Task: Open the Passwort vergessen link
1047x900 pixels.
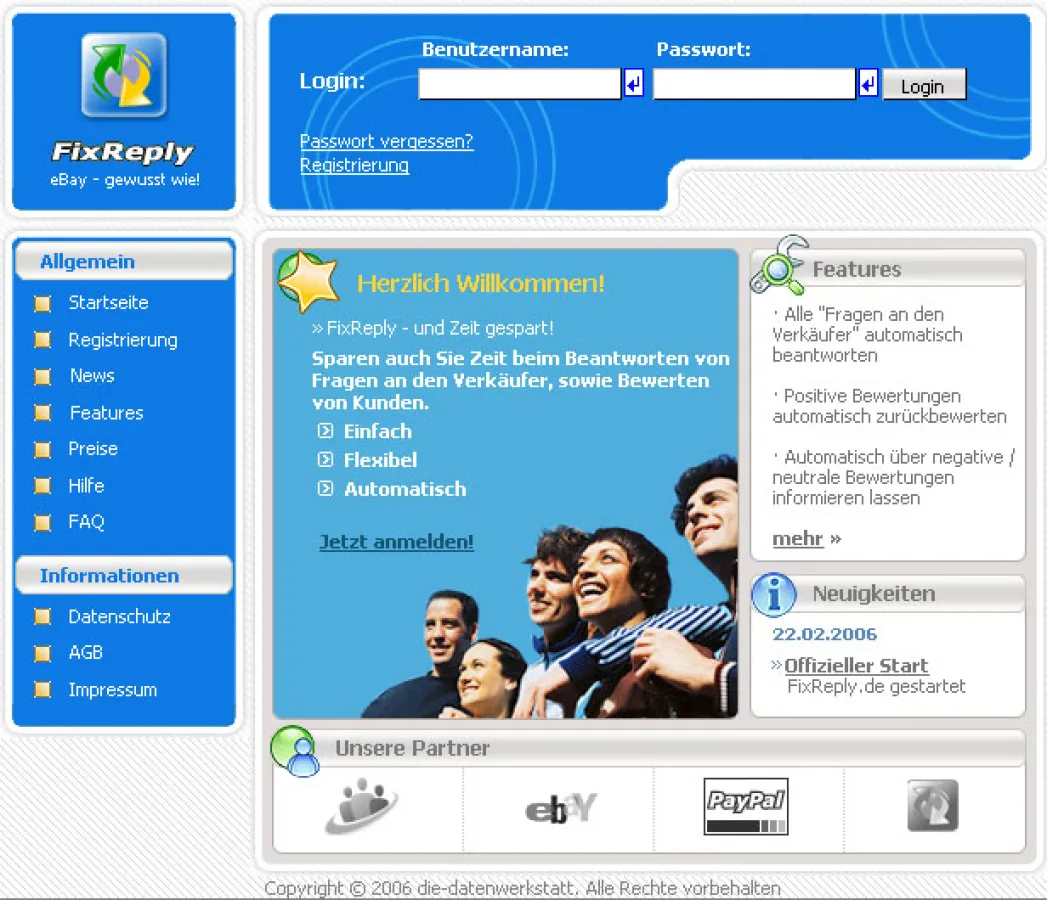Action: (x=386, y=141)
